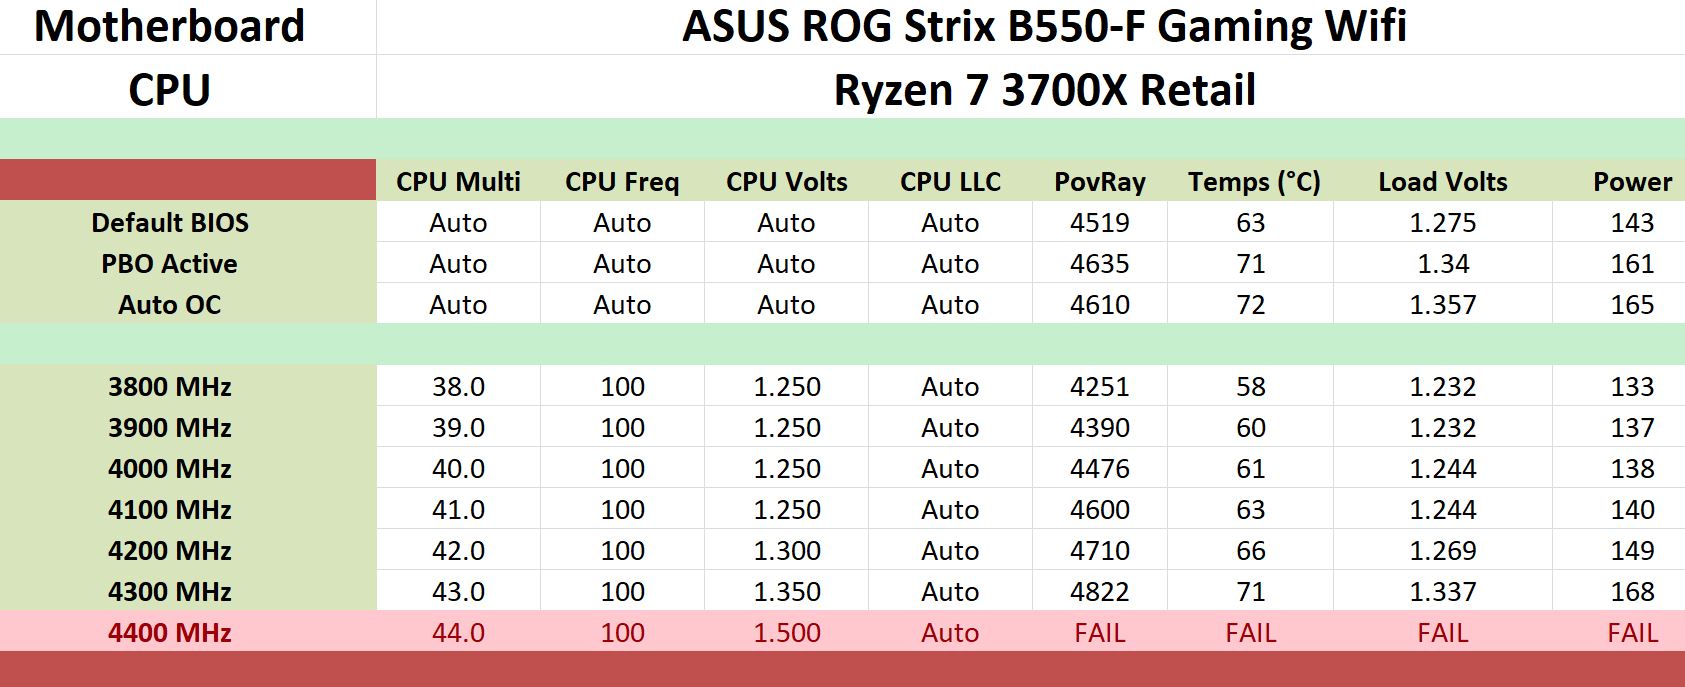Image resolution: width=1685 pixels, height=687 pixels.
Task: Click the PBO Active row label
Action: (170, 264)
